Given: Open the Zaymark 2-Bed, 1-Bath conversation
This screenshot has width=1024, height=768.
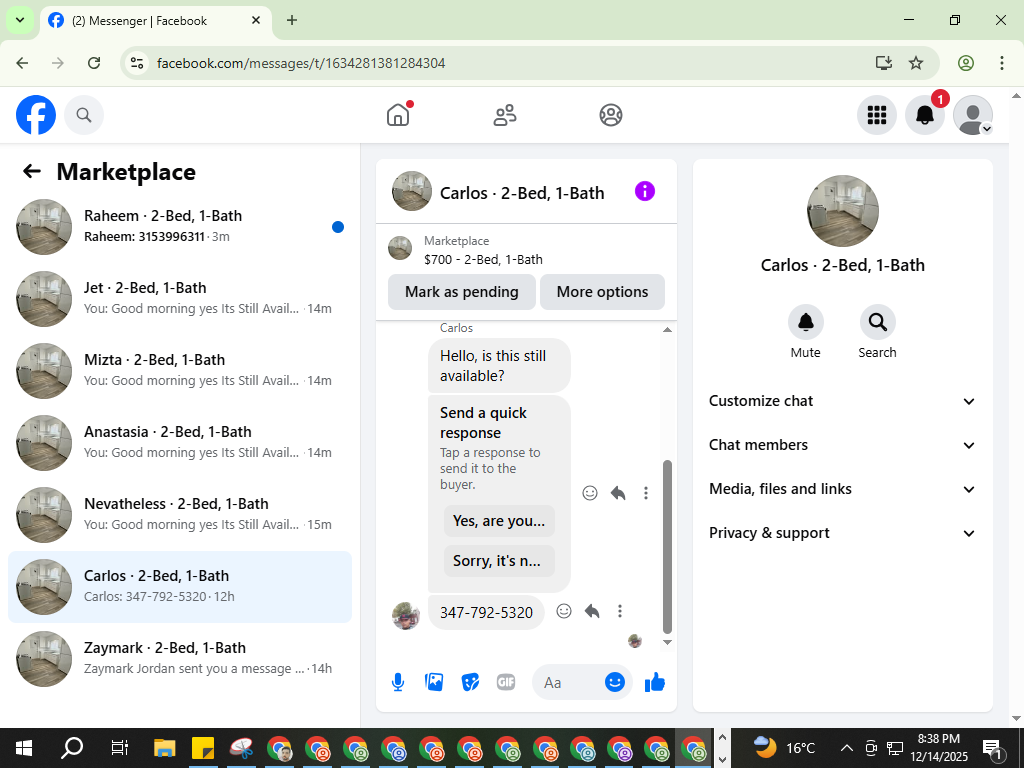Looking at the screenshot, I should 180,658.
